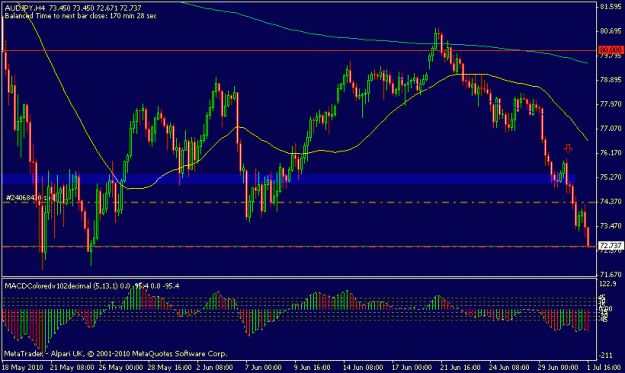The height and width of the screenshot is (373, 625).
Task: Click the '17 Jun 00:00' time label
Action: (x=412, y=367)
